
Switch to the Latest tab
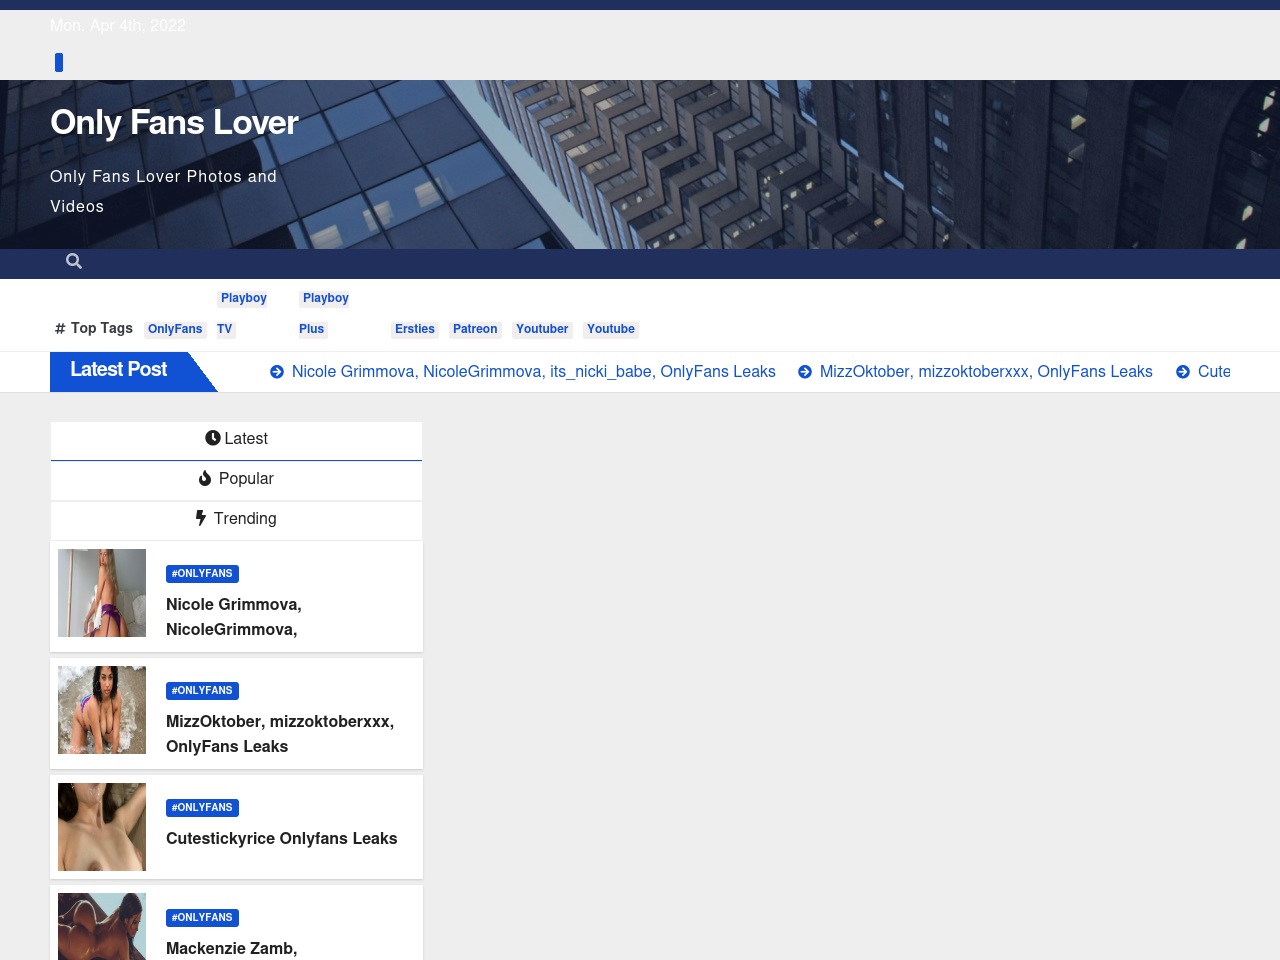click(x=236, y=441)
